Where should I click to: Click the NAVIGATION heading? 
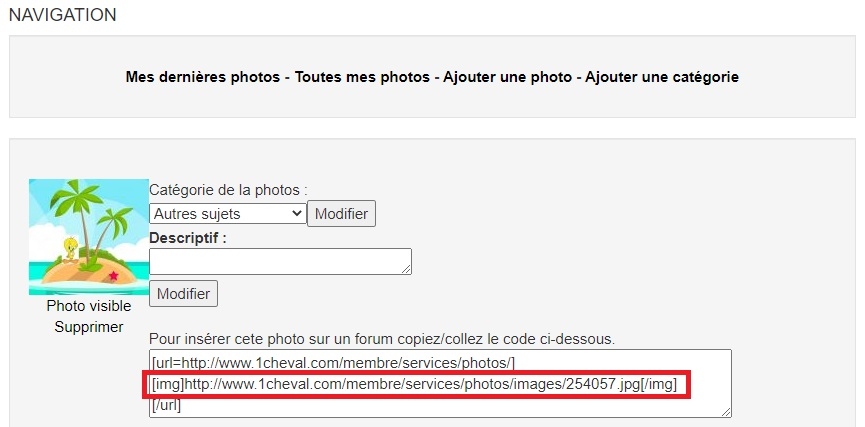point(63,15)
